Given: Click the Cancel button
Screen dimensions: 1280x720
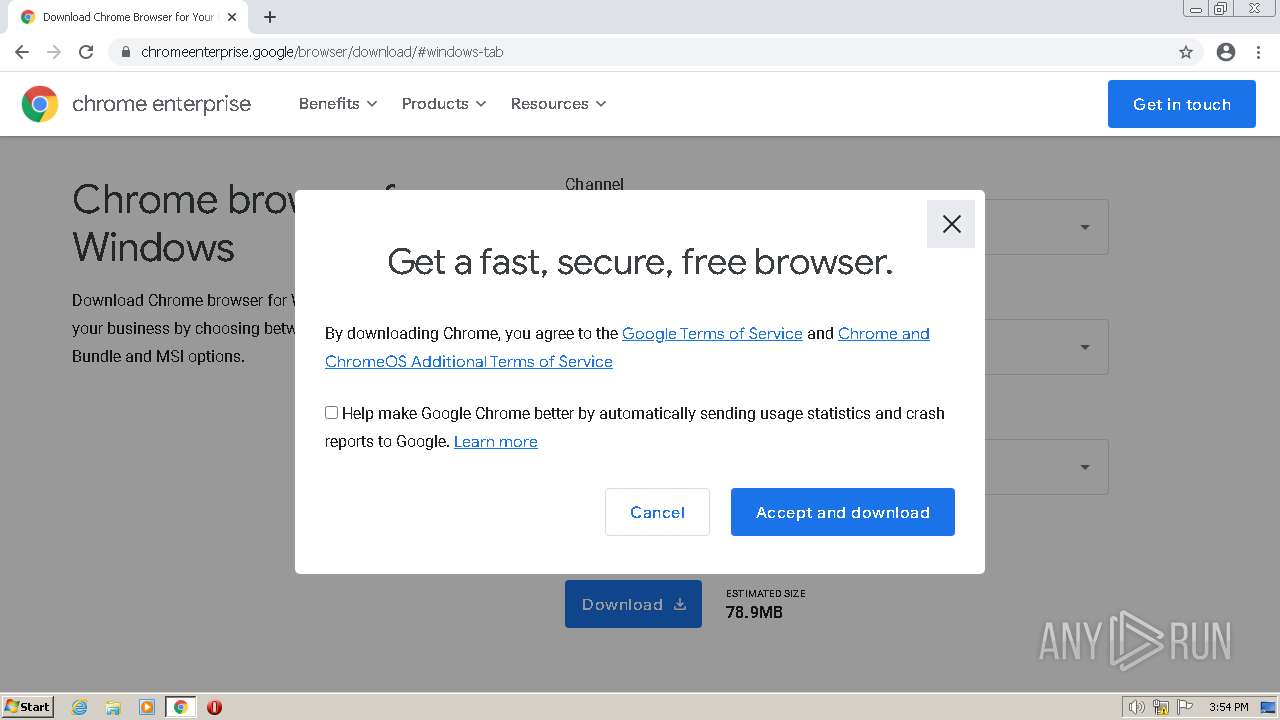Looking at the screenshot, I should point(657,512).
